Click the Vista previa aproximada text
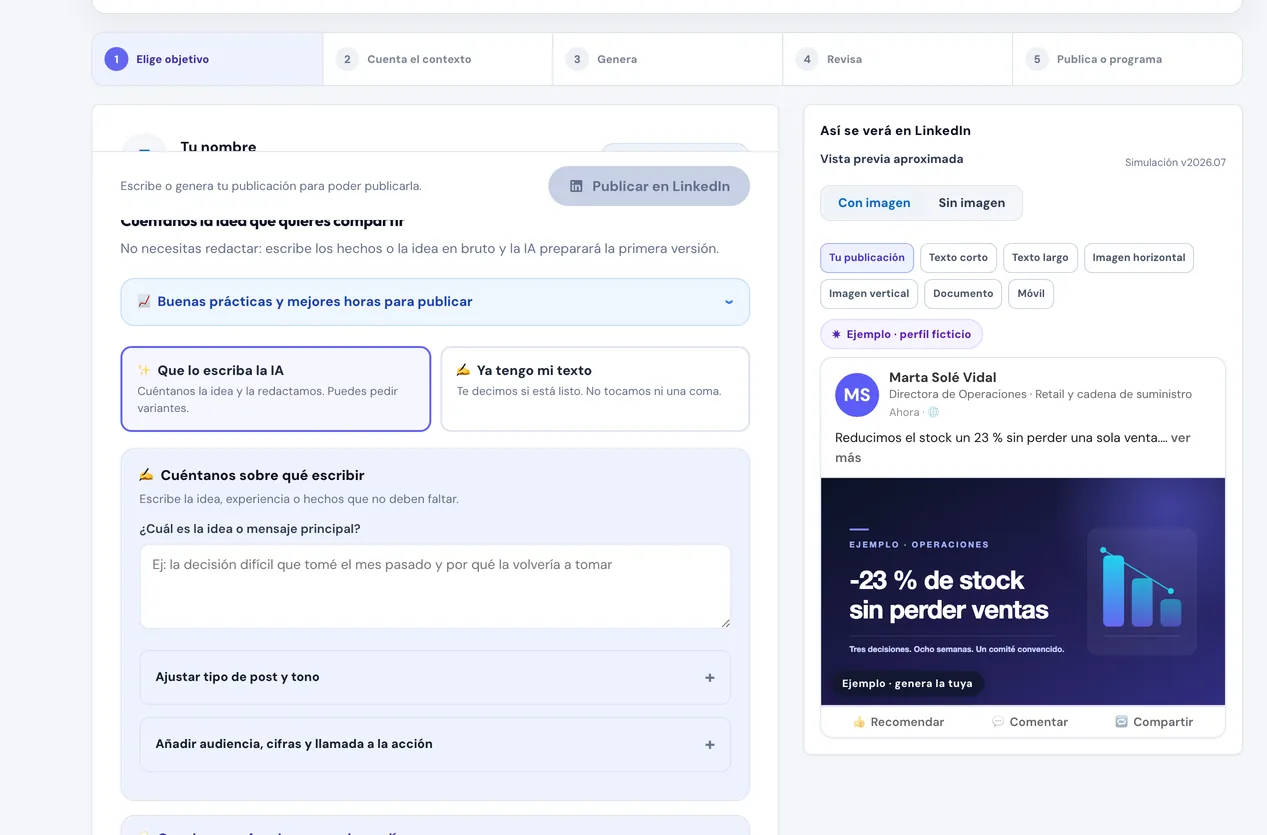This screenshot has height=835, width=1267. point(892,159)
